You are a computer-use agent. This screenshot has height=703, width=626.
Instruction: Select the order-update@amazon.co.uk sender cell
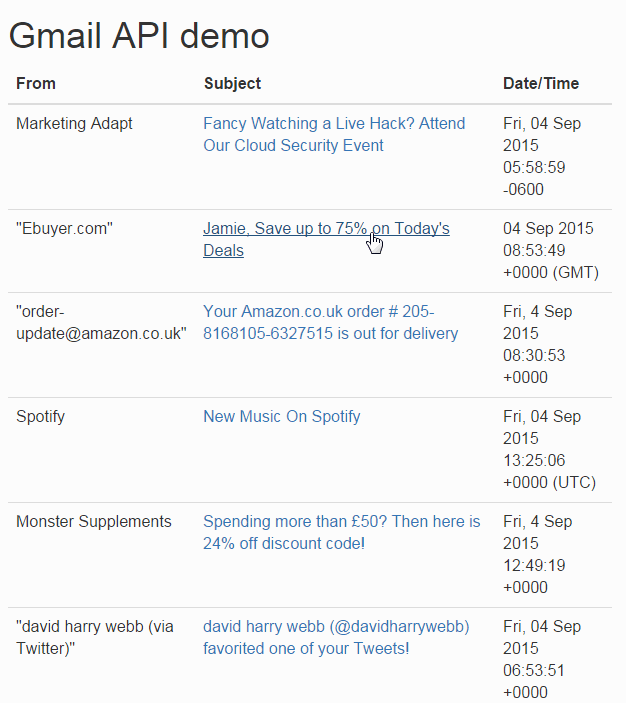[101, 322]
